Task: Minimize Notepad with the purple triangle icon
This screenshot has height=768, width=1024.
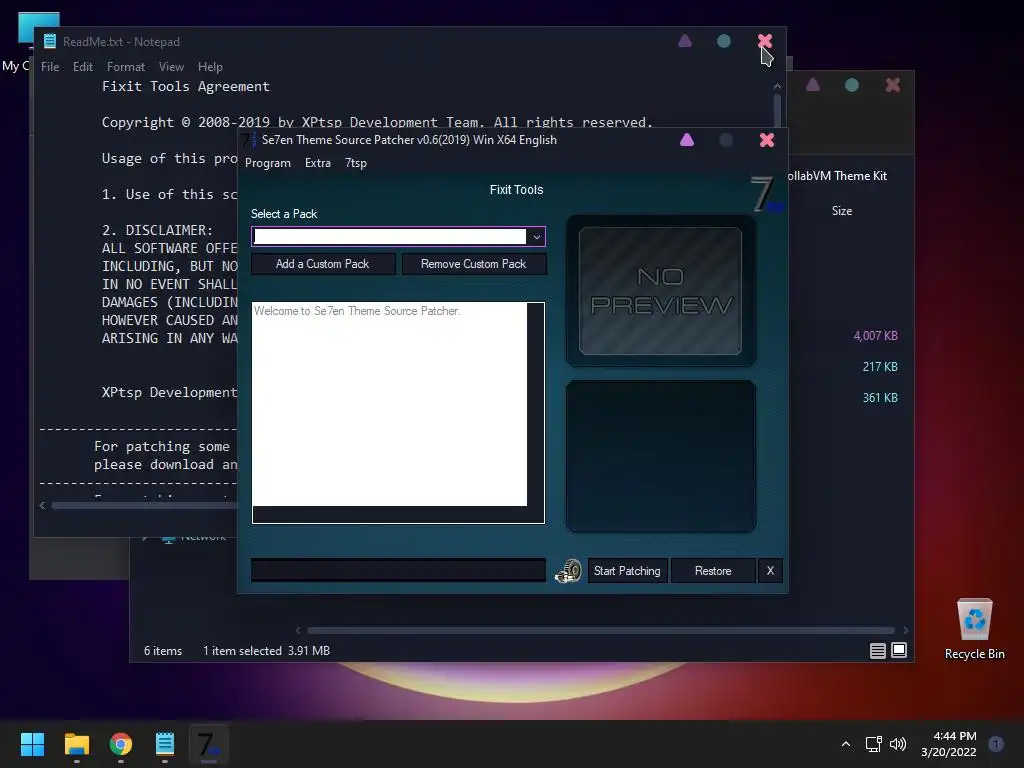Action: [684, 41]
